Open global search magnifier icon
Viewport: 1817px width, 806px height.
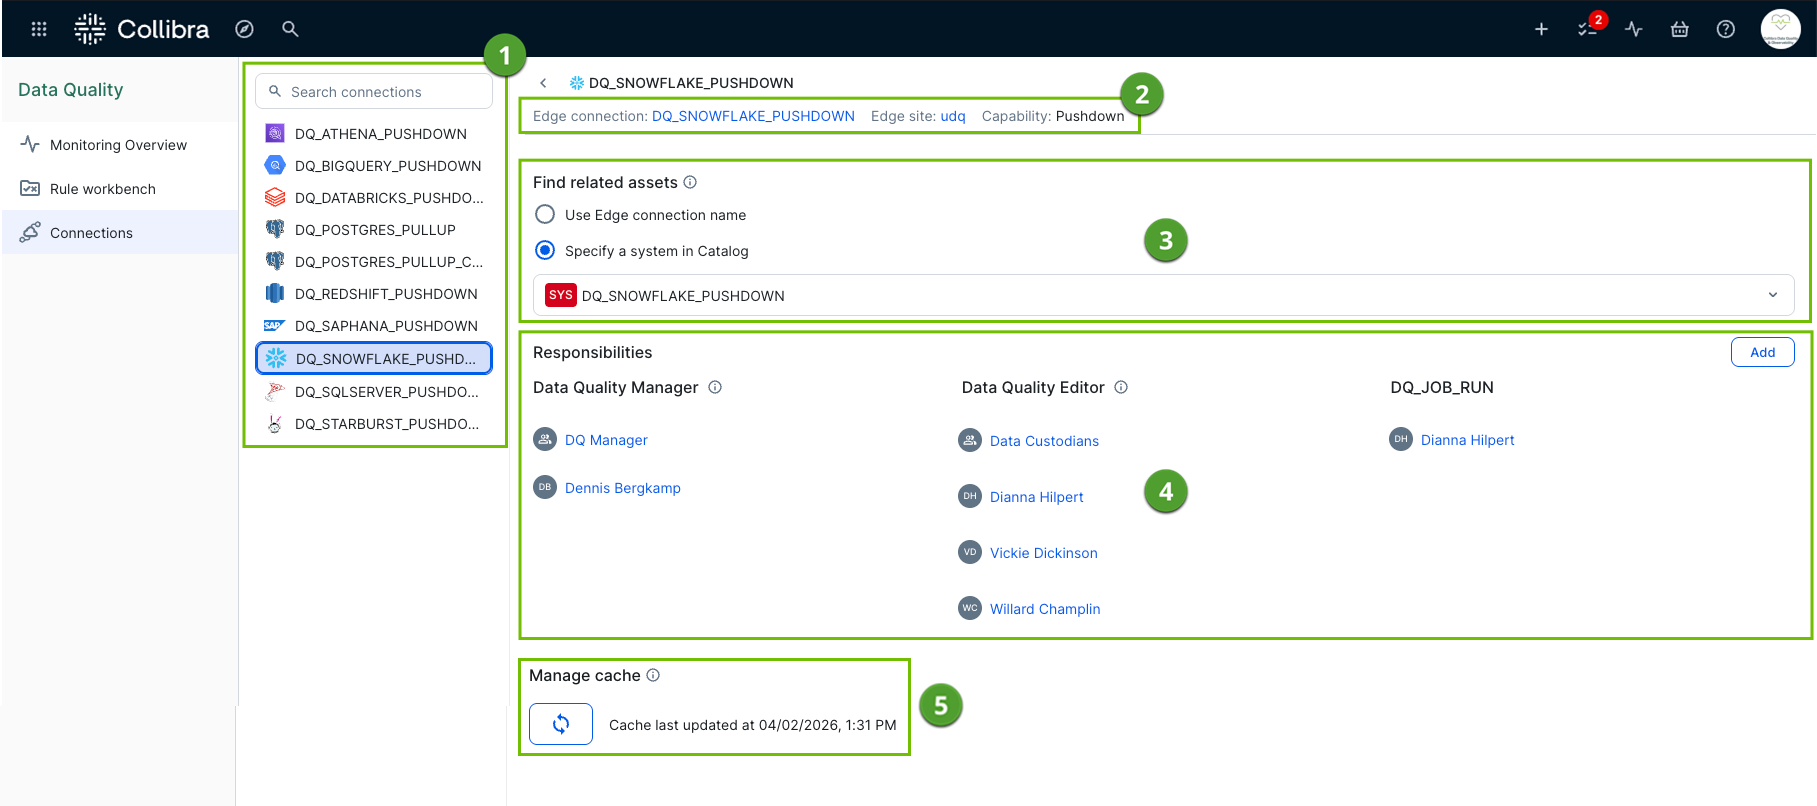point(290,29)
